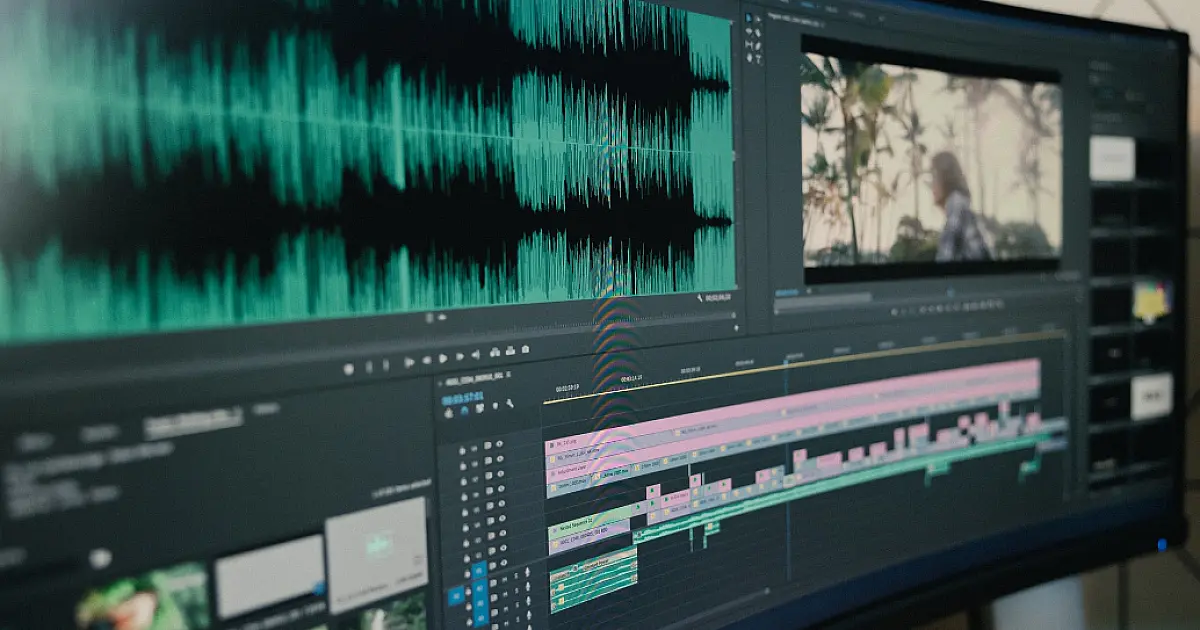The width and height of the screenshot is (1200, 630).
Task: Select the Selection tool in the Tools panel
Action: coord(749,18)
